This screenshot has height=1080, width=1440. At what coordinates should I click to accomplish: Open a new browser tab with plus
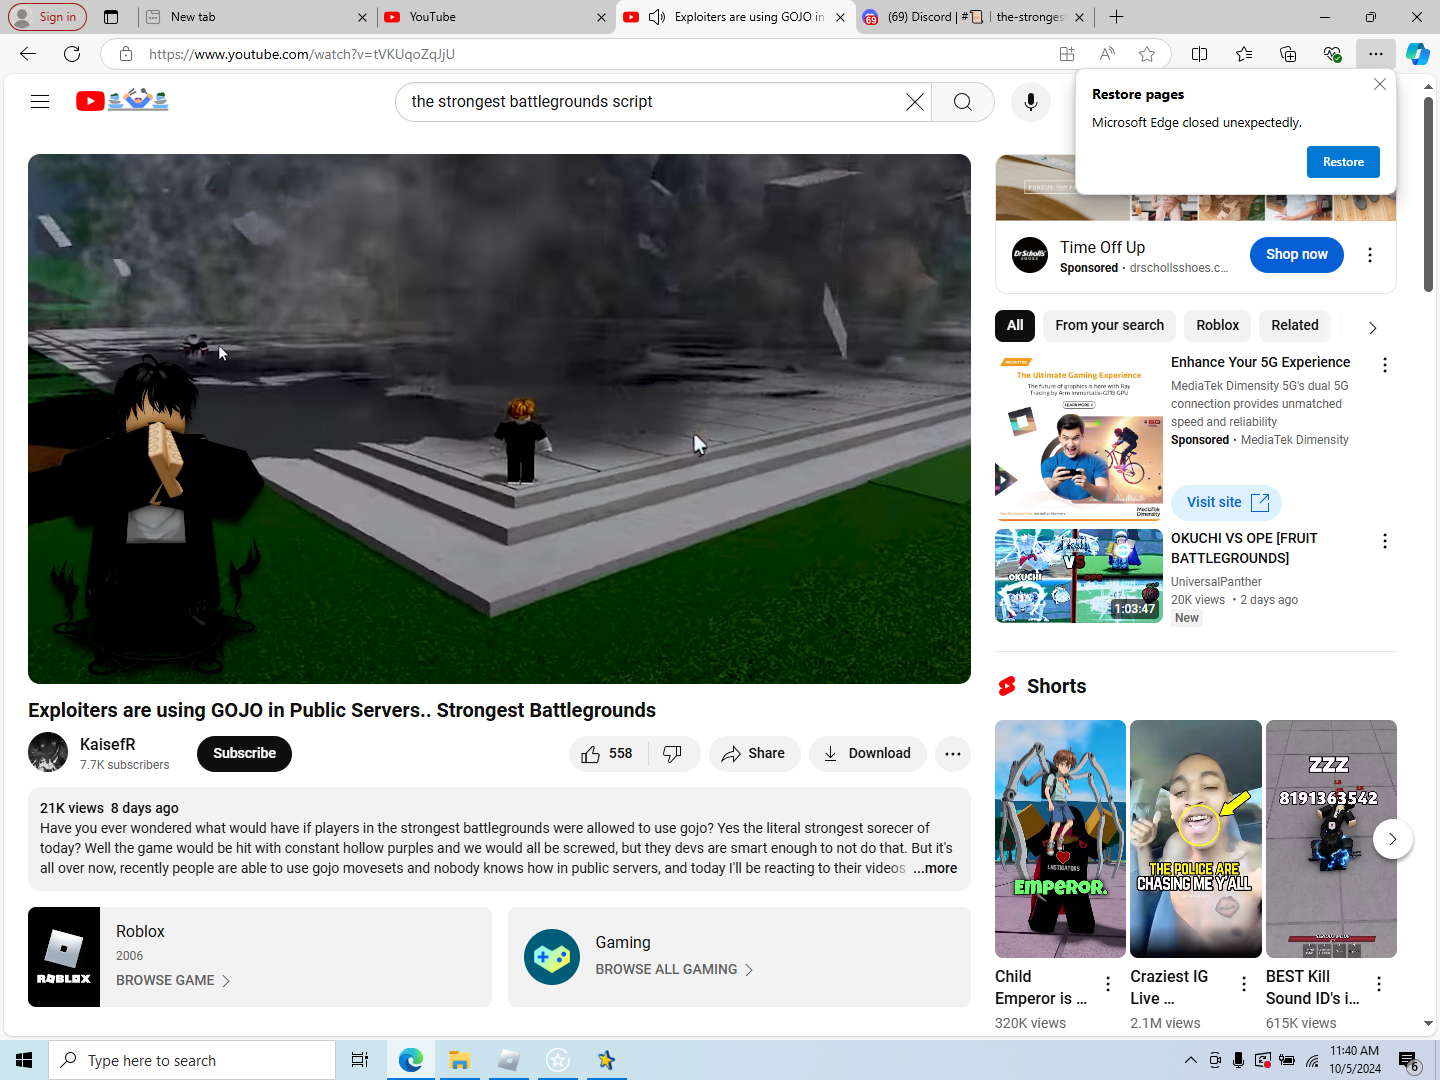(x=1116, y=17)
